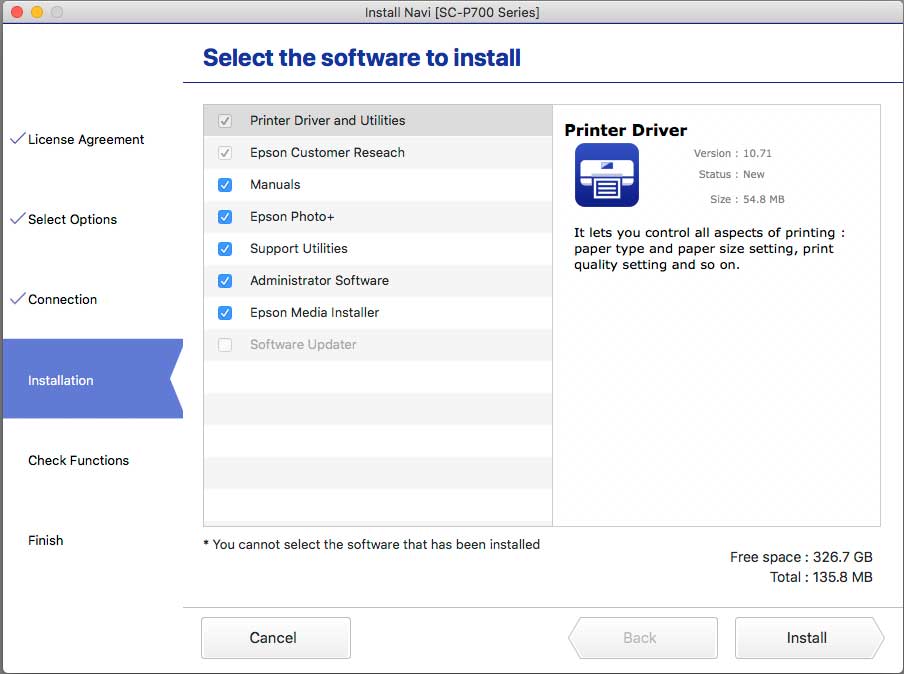This screenshot has width=904, height=674.
Task: Check the Software Updater checkbox
Action: (225, 345)
